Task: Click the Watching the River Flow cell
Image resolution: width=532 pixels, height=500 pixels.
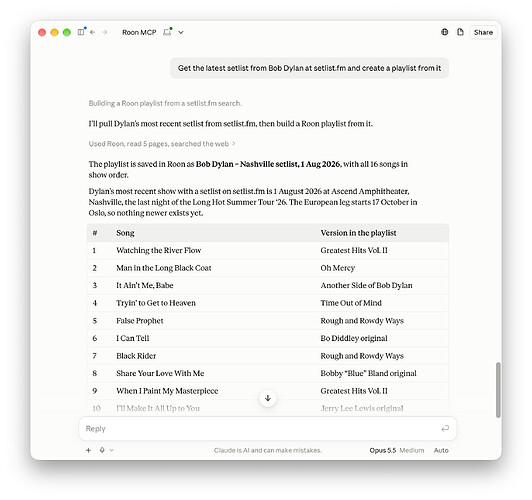Action: [x=158, y=250]
